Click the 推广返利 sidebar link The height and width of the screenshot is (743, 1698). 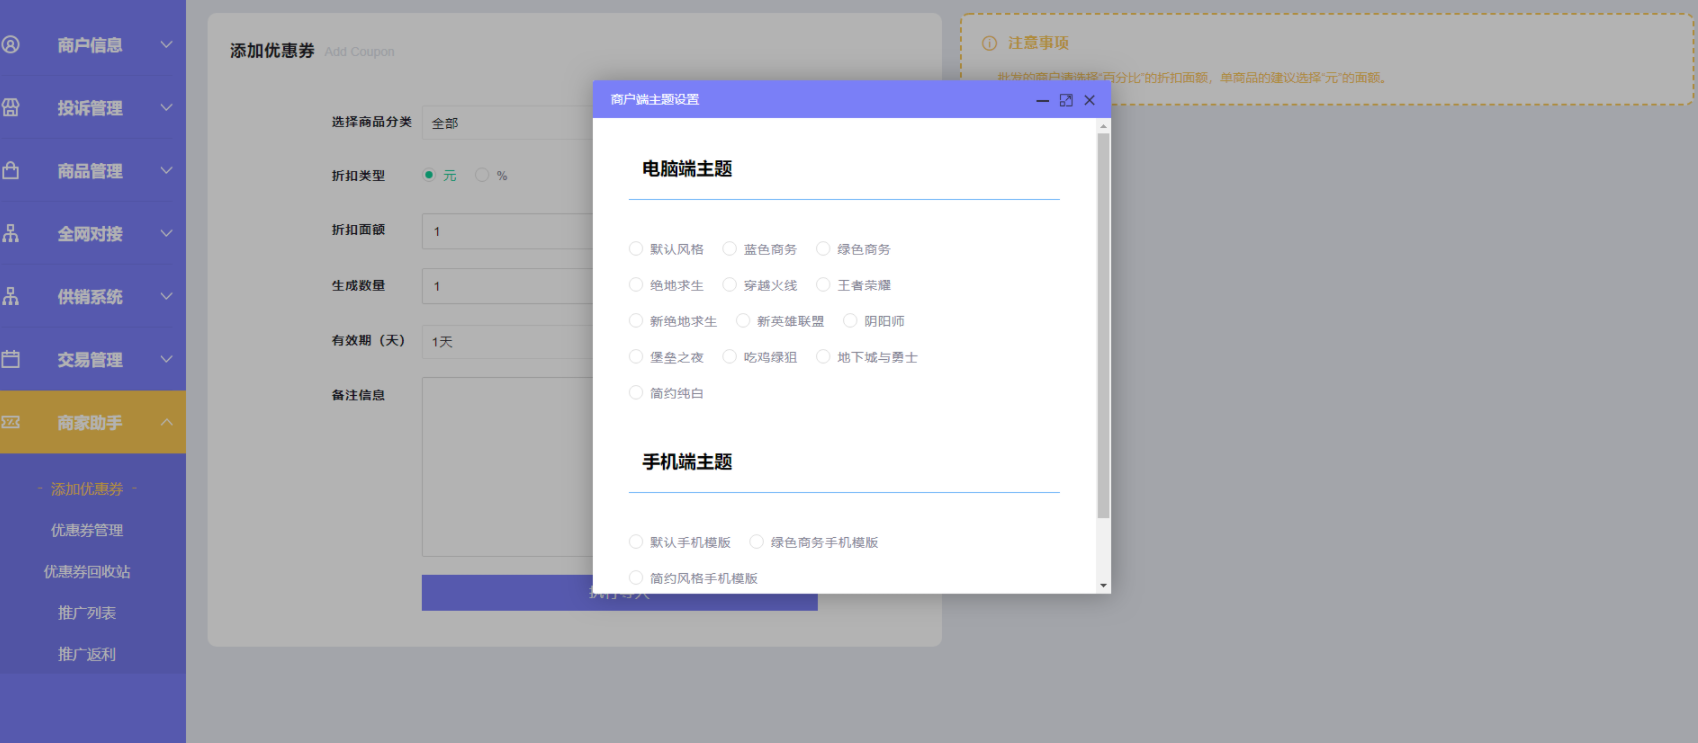pyautogui.click(x=87, y=654)
